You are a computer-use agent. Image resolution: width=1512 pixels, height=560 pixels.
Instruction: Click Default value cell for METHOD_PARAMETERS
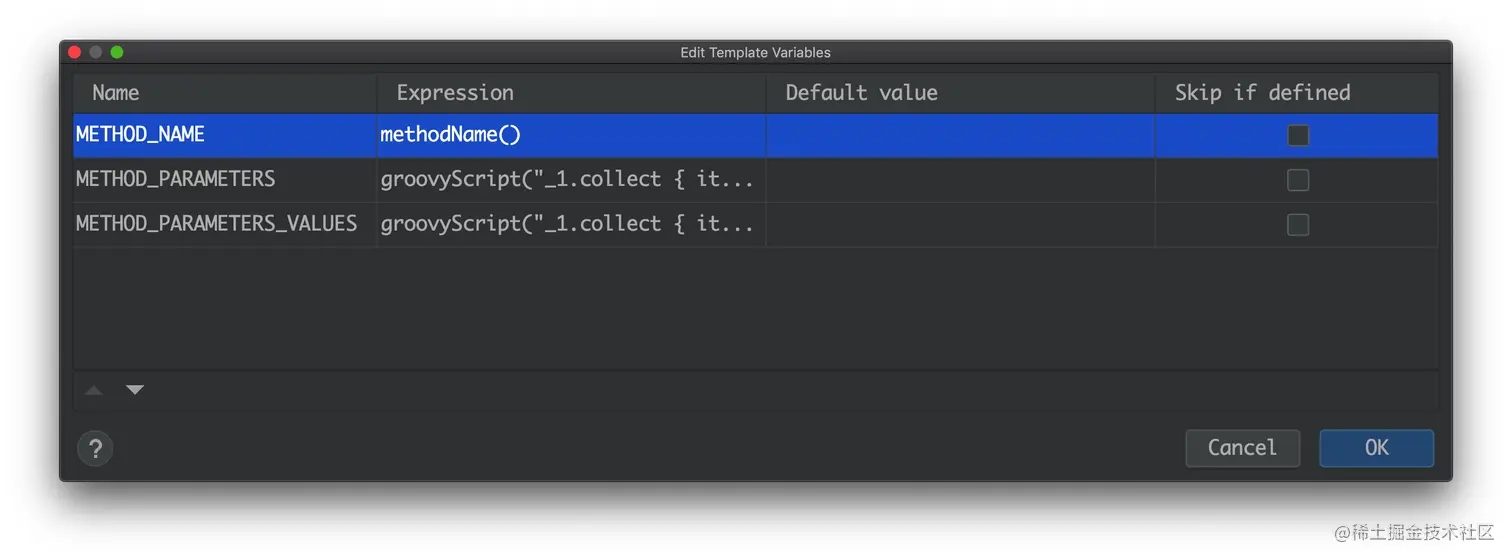pos(960,180)
